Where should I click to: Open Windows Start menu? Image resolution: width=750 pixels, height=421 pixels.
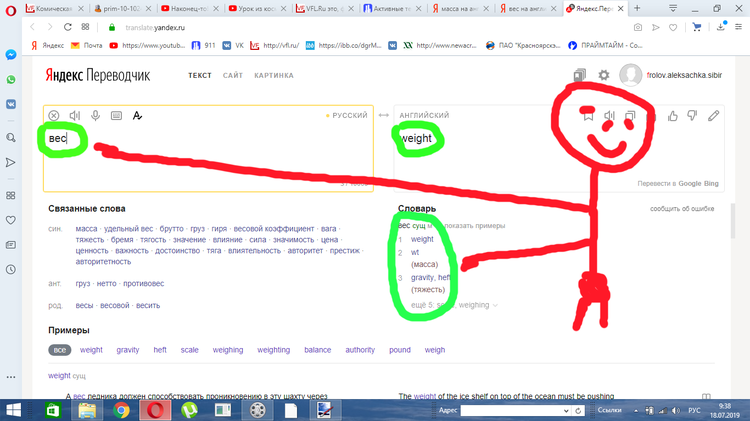13,410
